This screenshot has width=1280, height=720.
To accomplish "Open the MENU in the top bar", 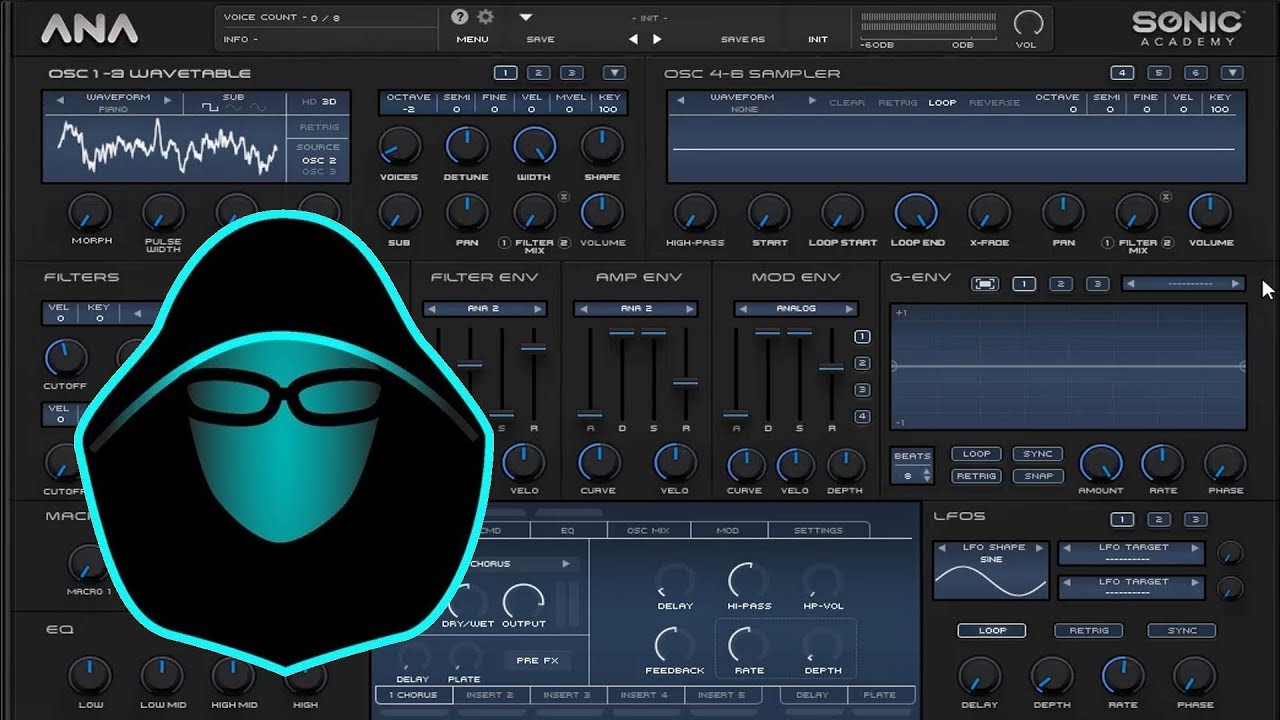I will click(472, 39).
